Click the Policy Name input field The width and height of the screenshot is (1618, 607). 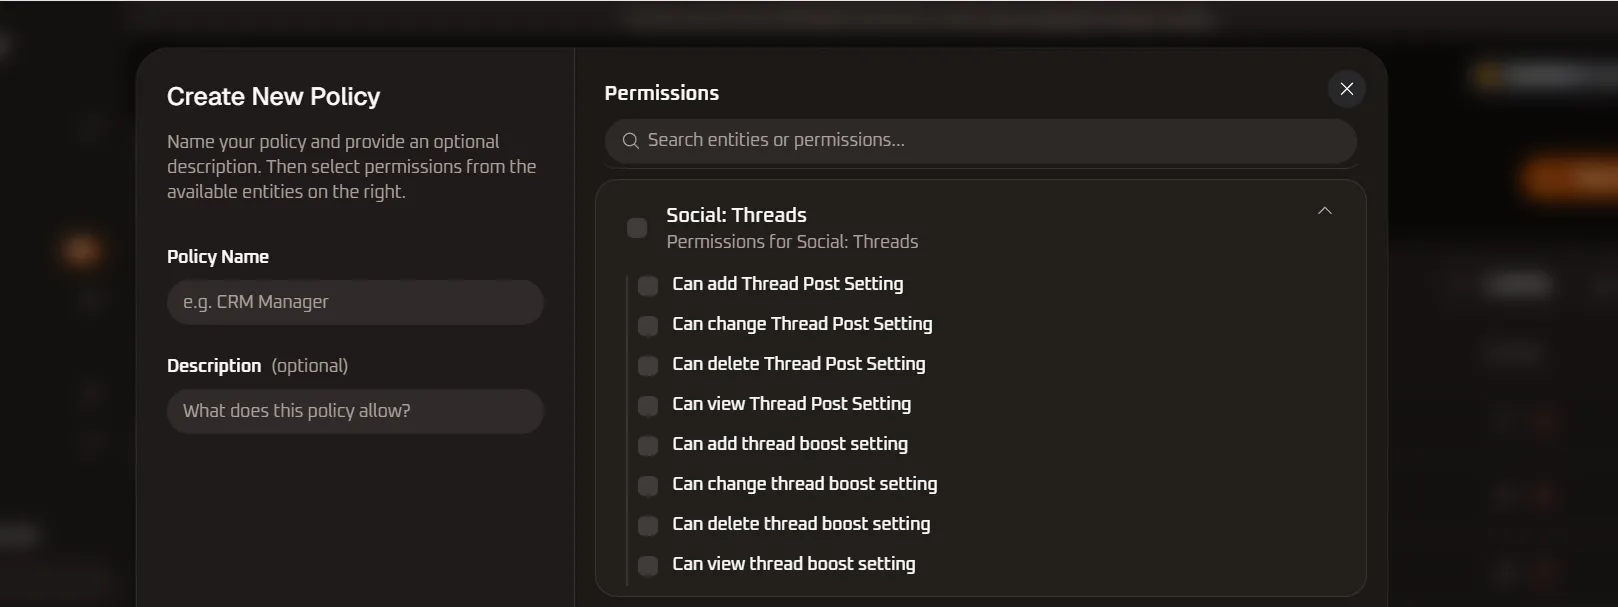click(355, 302)
